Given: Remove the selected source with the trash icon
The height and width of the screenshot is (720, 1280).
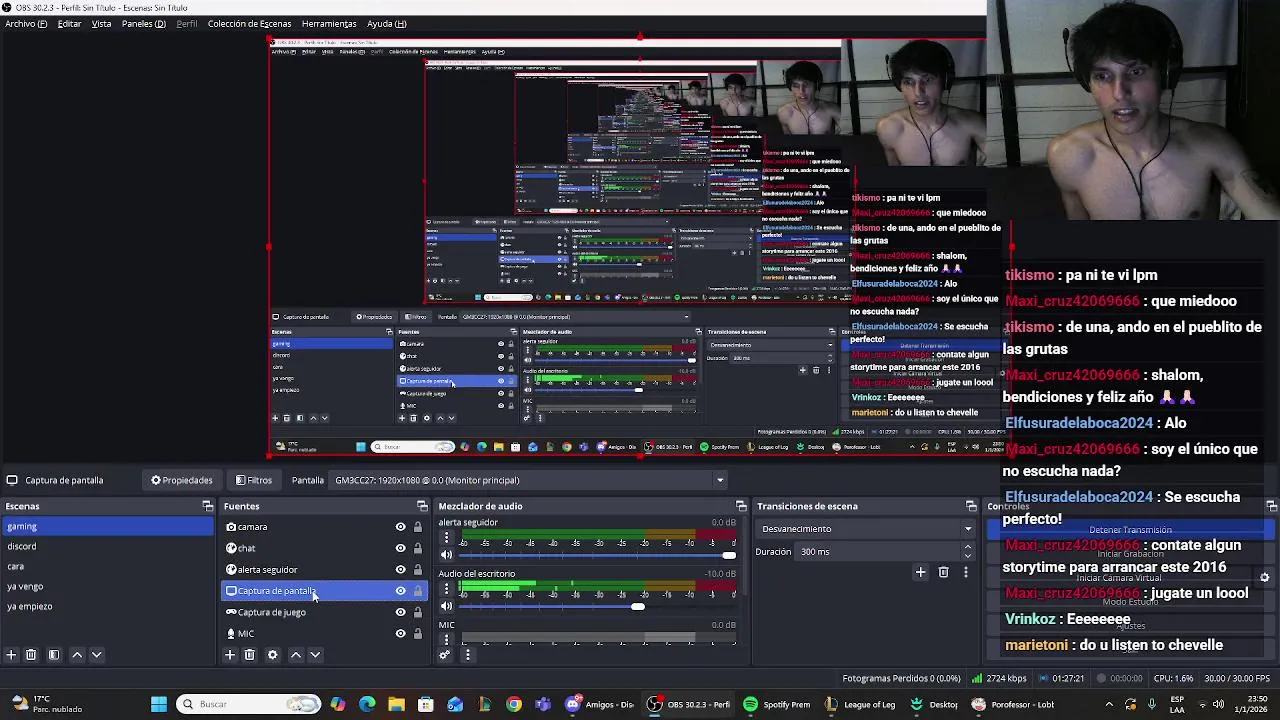Looking at the screenshot, I should point(250,655).
